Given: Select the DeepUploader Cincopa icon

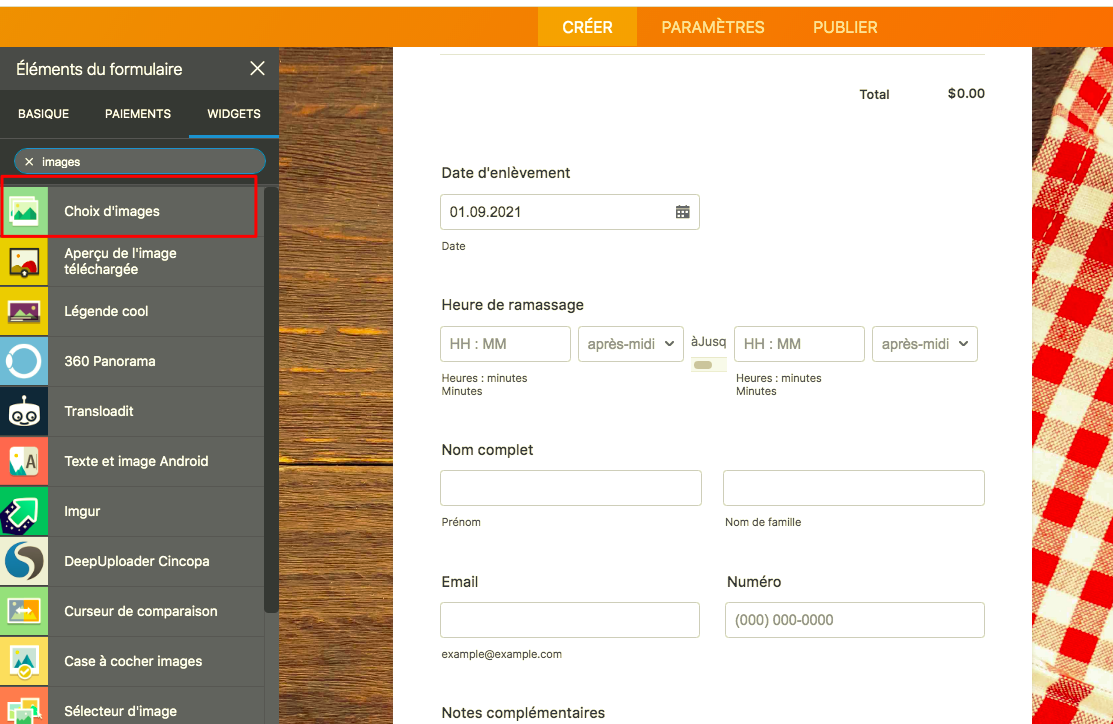Looking at the screenshot, I should point(24,561).
